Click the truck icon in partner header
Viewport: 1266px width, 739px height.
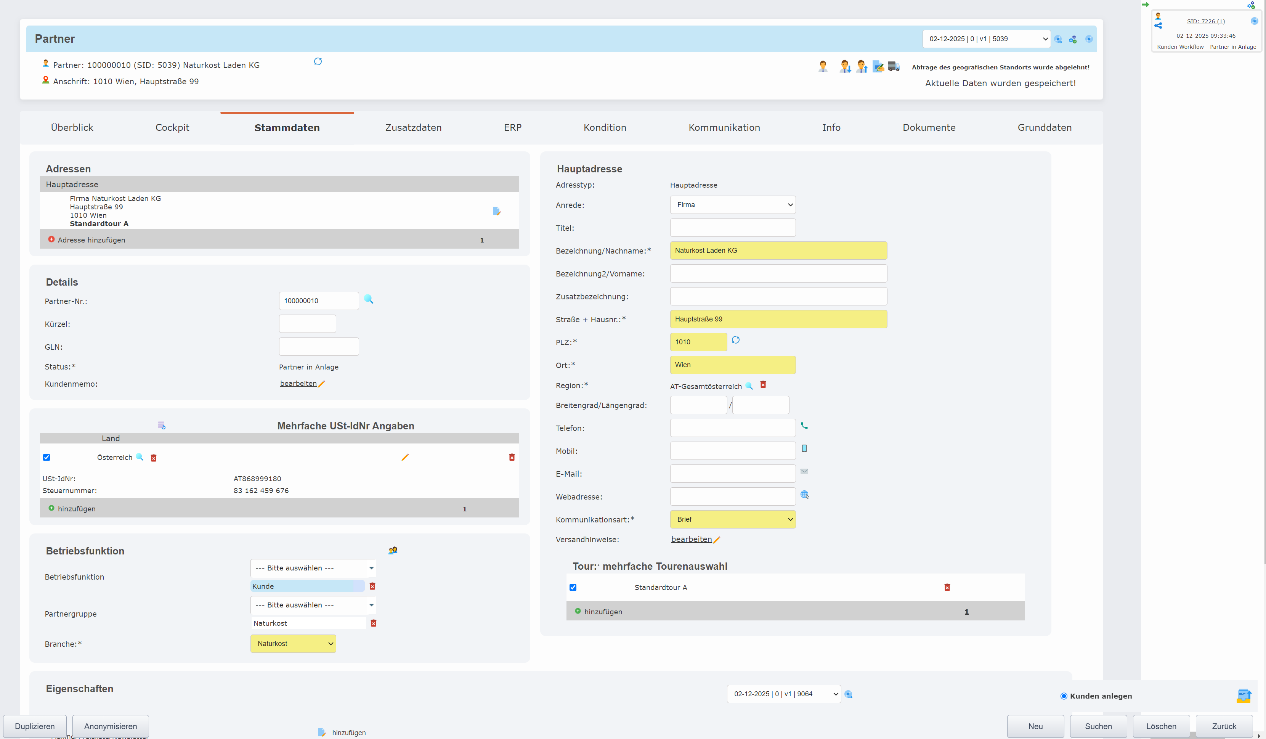click(893, 66)
